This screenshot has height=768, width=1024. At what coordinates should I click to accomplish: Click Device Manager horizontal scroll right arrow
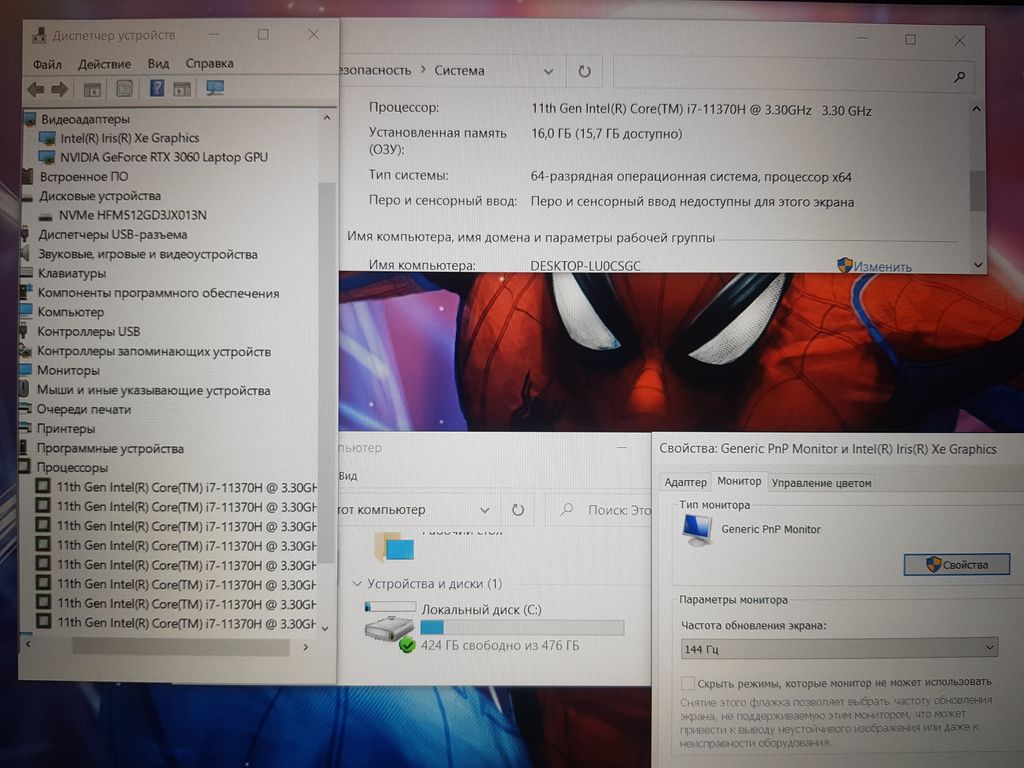306,647
